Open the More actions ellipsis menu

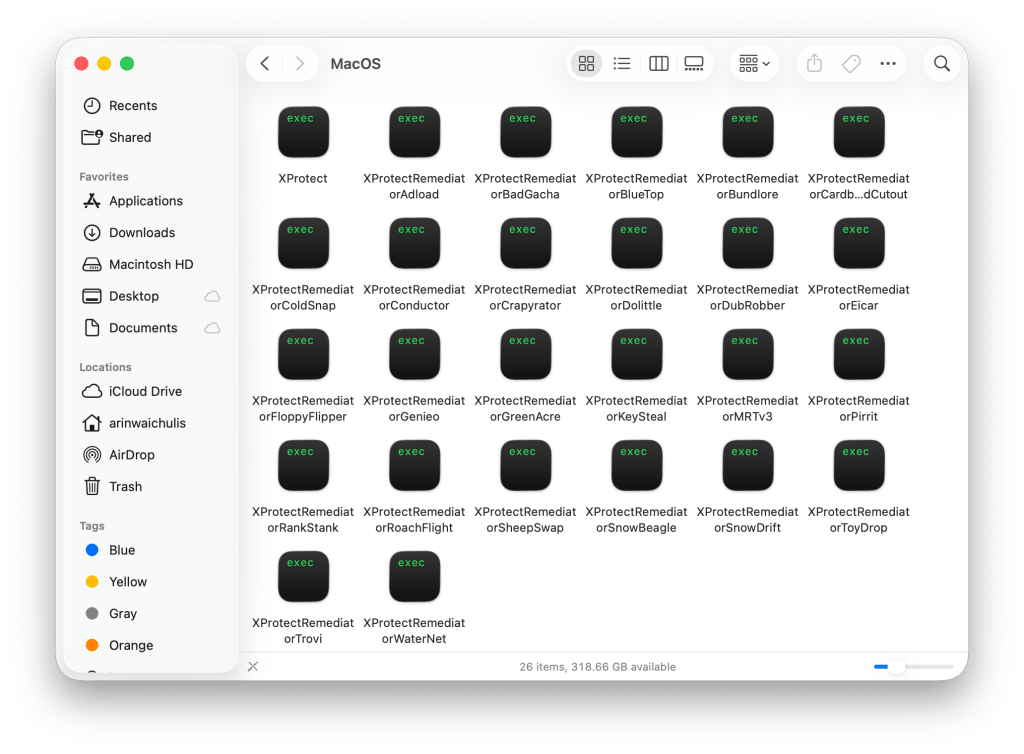point(888,64)
